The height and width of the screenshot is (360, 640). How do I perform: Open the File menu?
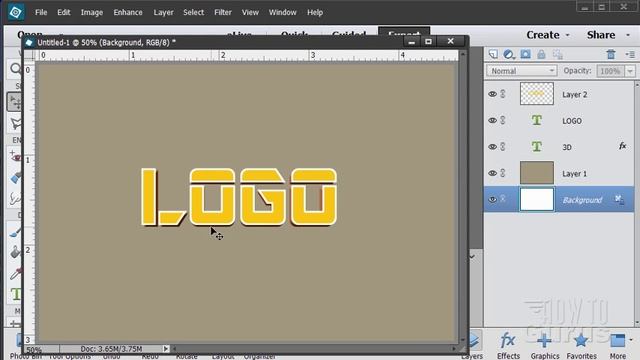[x=41, y=12]
